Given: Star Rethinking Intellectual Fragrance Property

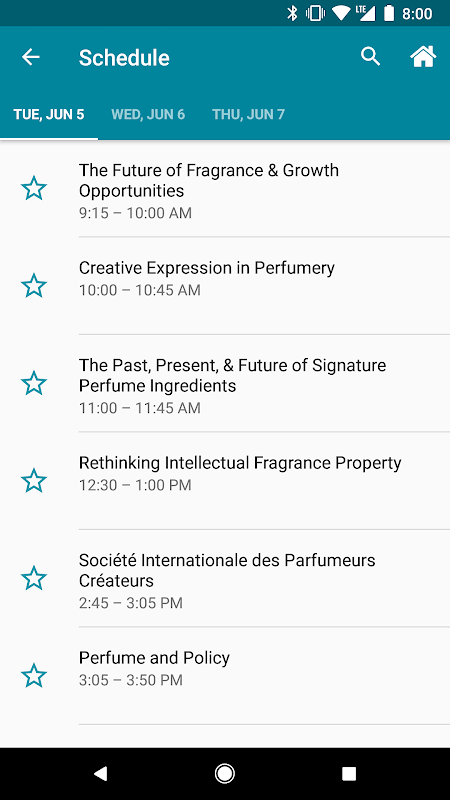Looking at the screenshot, I should click(x=34, y=481).
